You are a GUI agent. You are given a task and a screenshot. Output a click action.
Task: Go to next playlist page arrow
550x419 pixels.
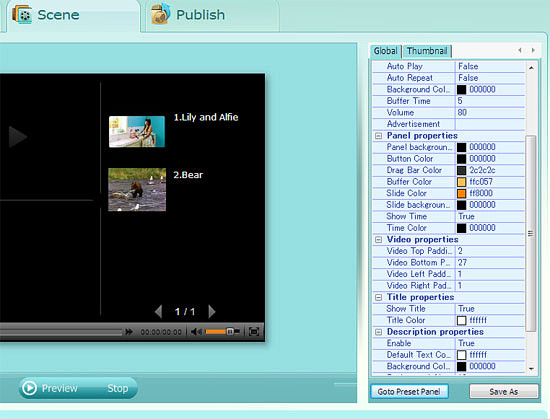[212, 311]
